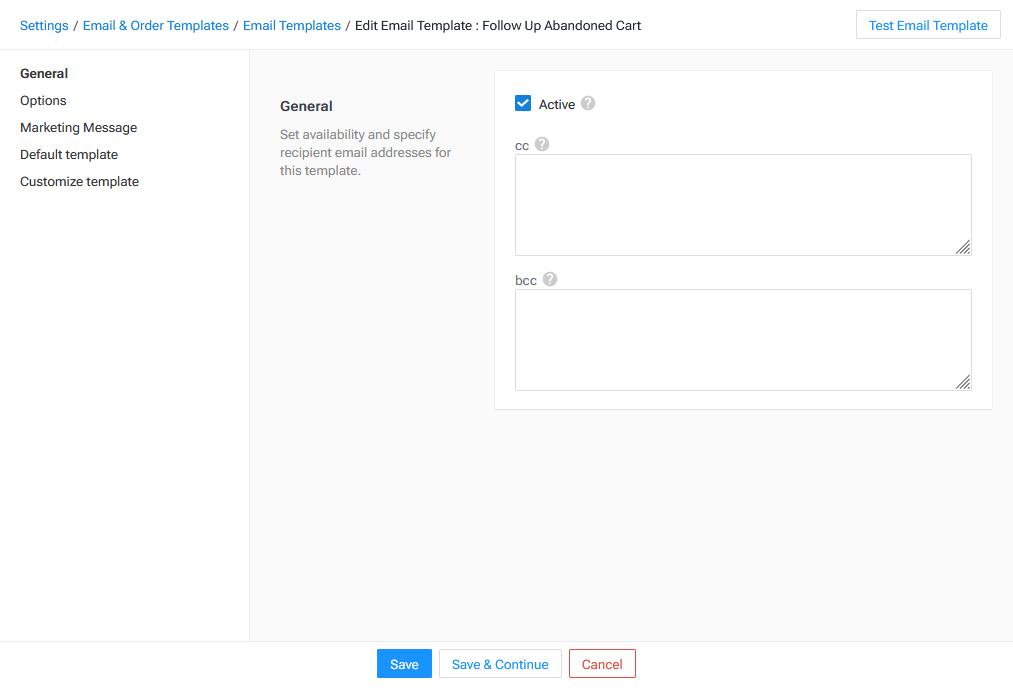Viewport: 1013px width, 691px height.
Task: Focus the cc email addresses field
Action: (742, 204)
